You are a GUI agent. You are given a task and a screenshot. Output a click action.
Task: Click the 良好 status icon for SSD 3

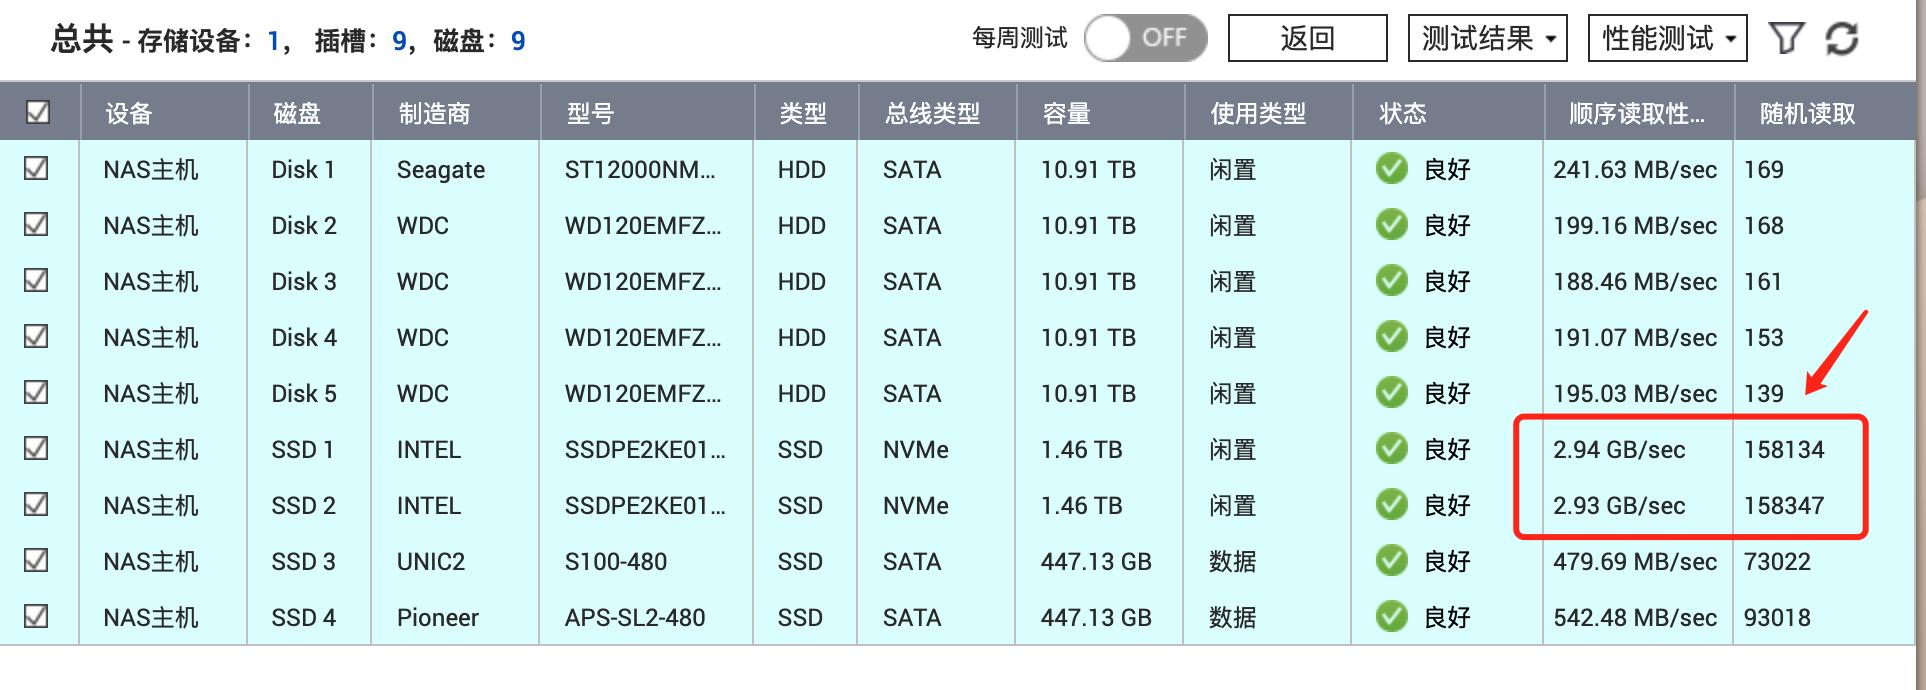(x=1391, y=561)
